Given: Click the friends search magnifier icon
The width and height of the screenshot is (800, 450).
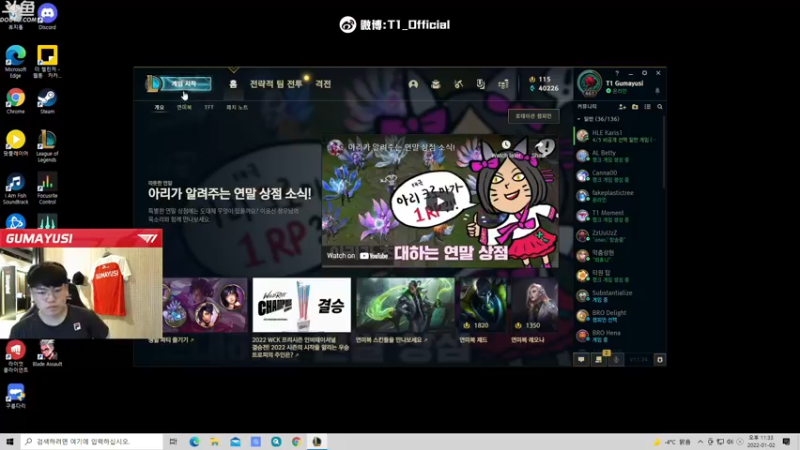Looking at the screenshot, I should (660, 107).
